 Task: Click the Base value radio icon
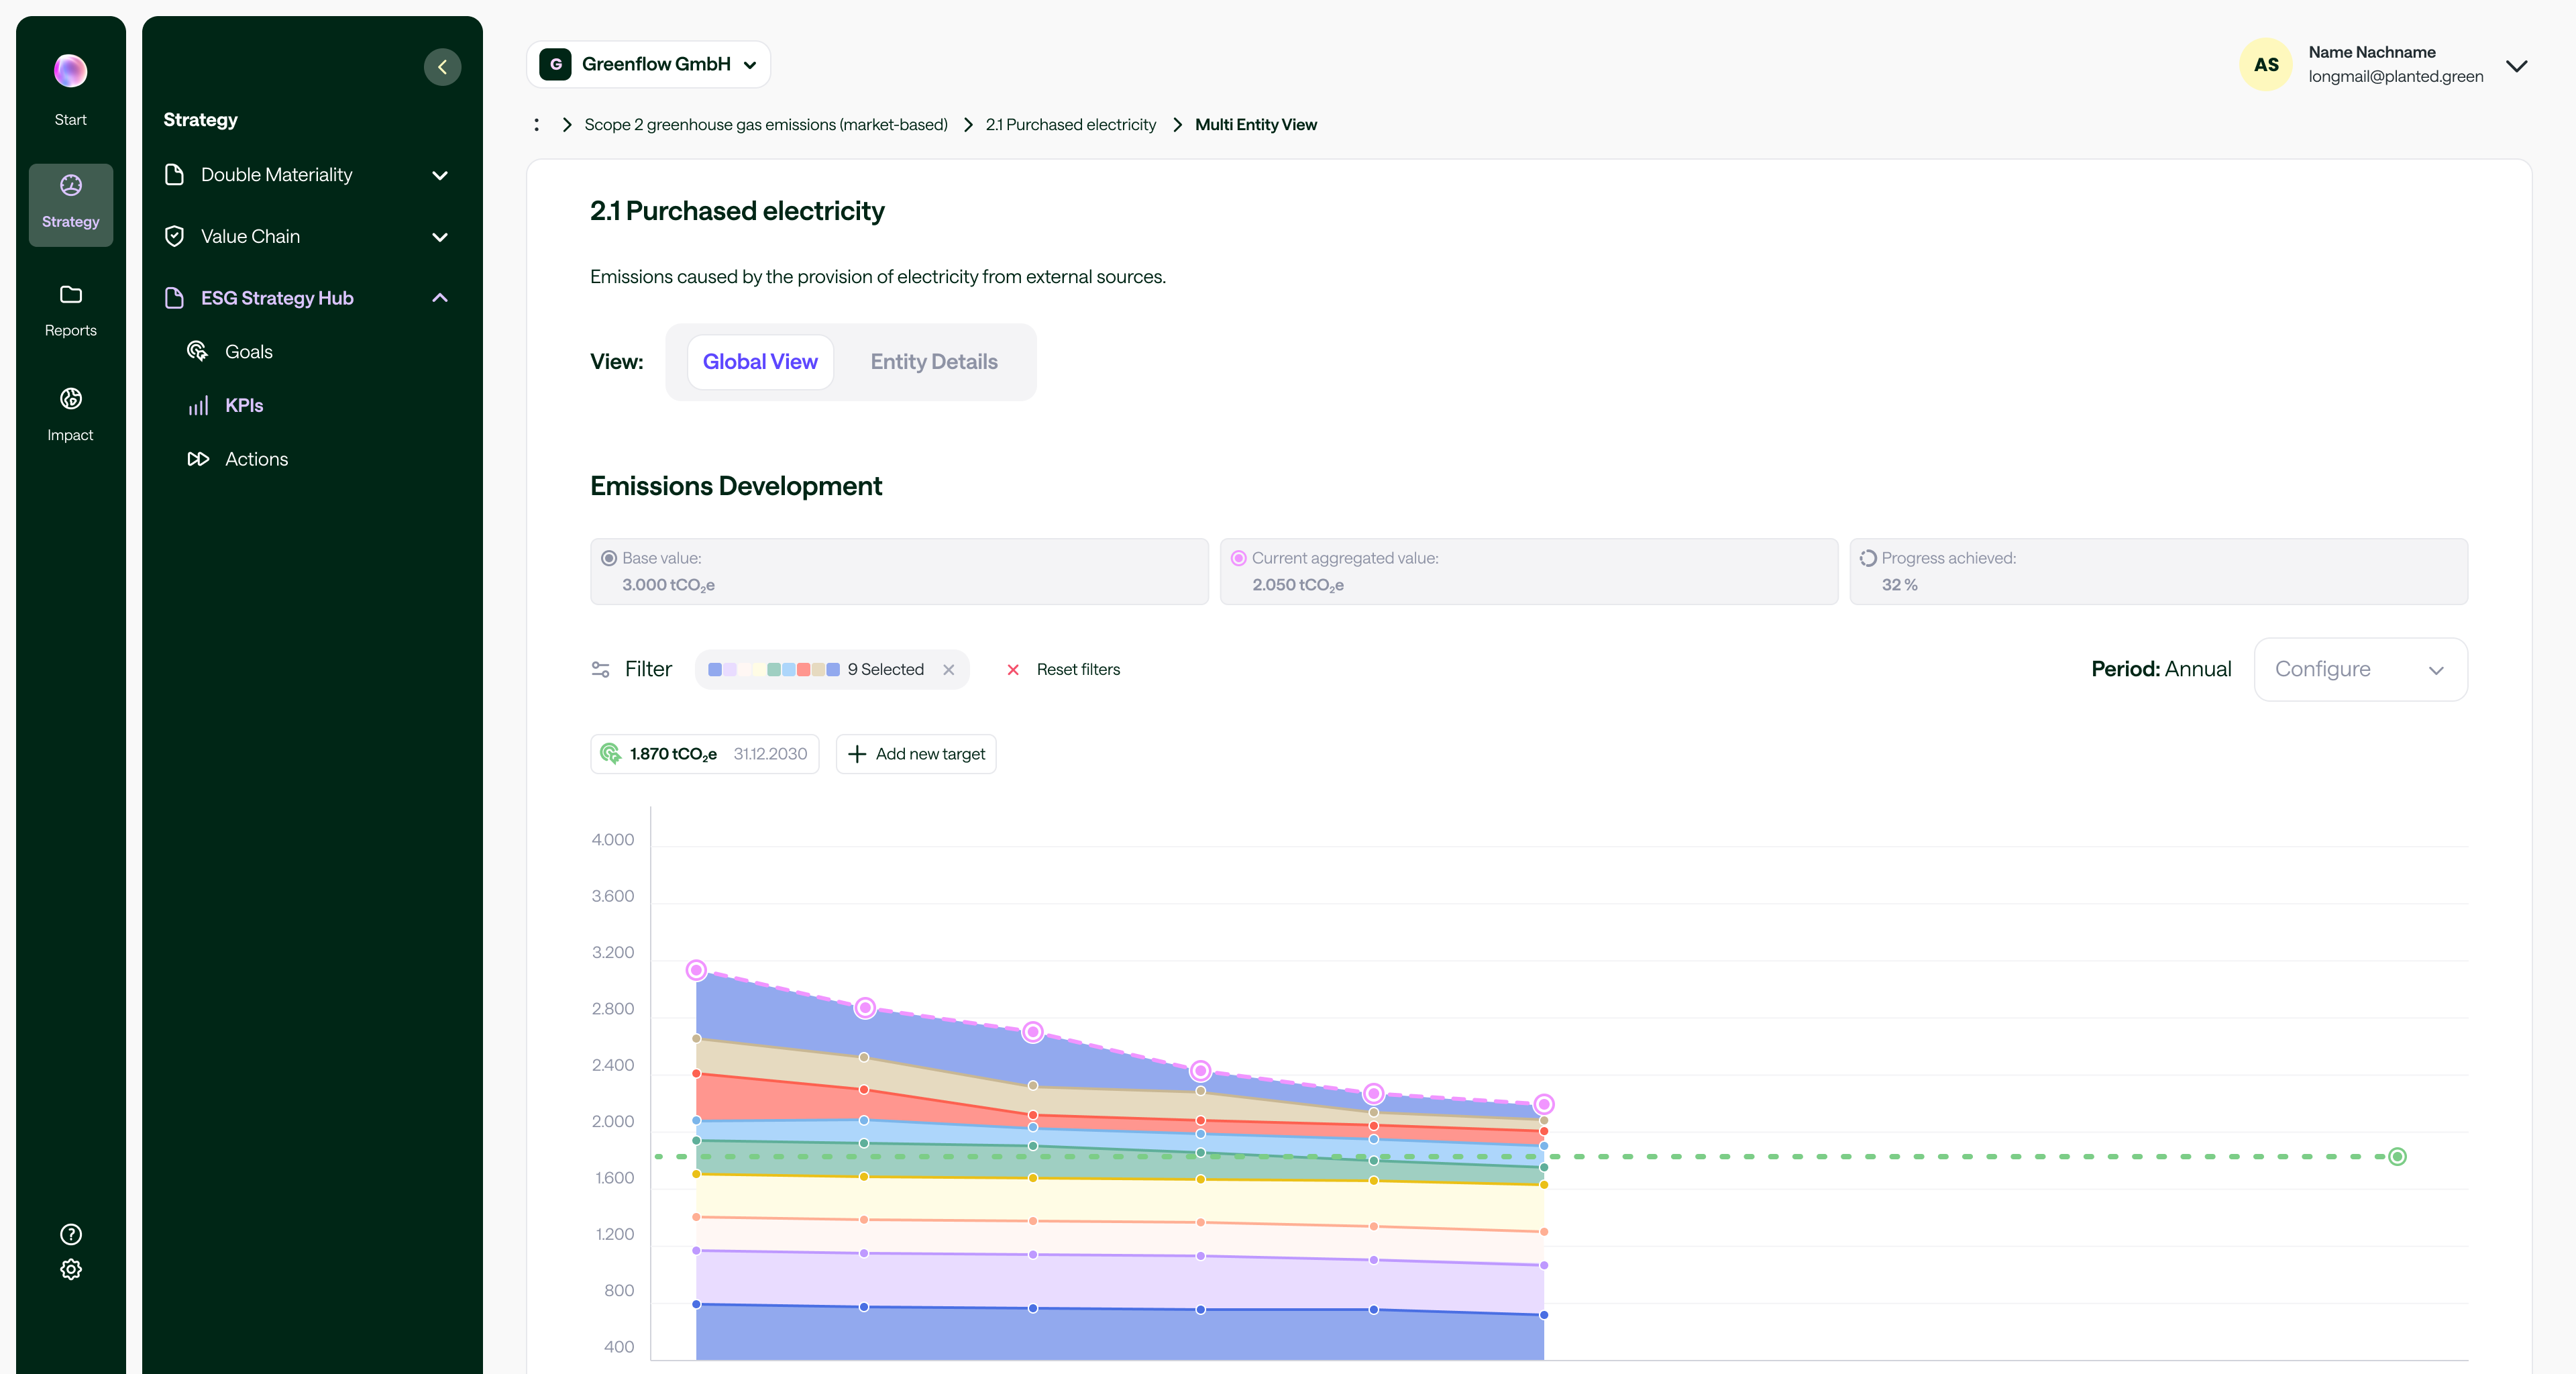point(608,558)
